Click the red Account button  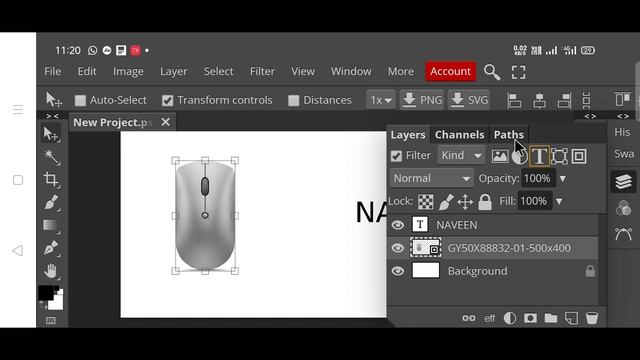click(450, 71)
